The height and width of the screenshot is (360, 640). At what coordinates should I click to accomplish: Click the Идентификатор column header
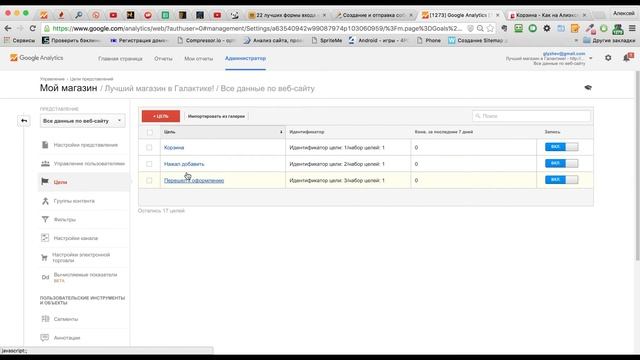coord(307,132)
